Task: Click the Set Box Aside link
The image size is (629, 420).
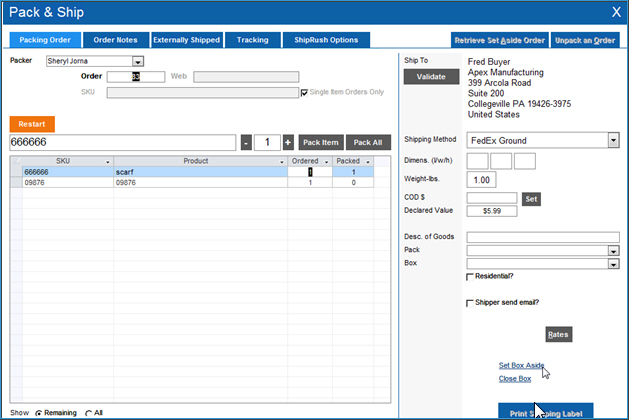Action: 521,365
